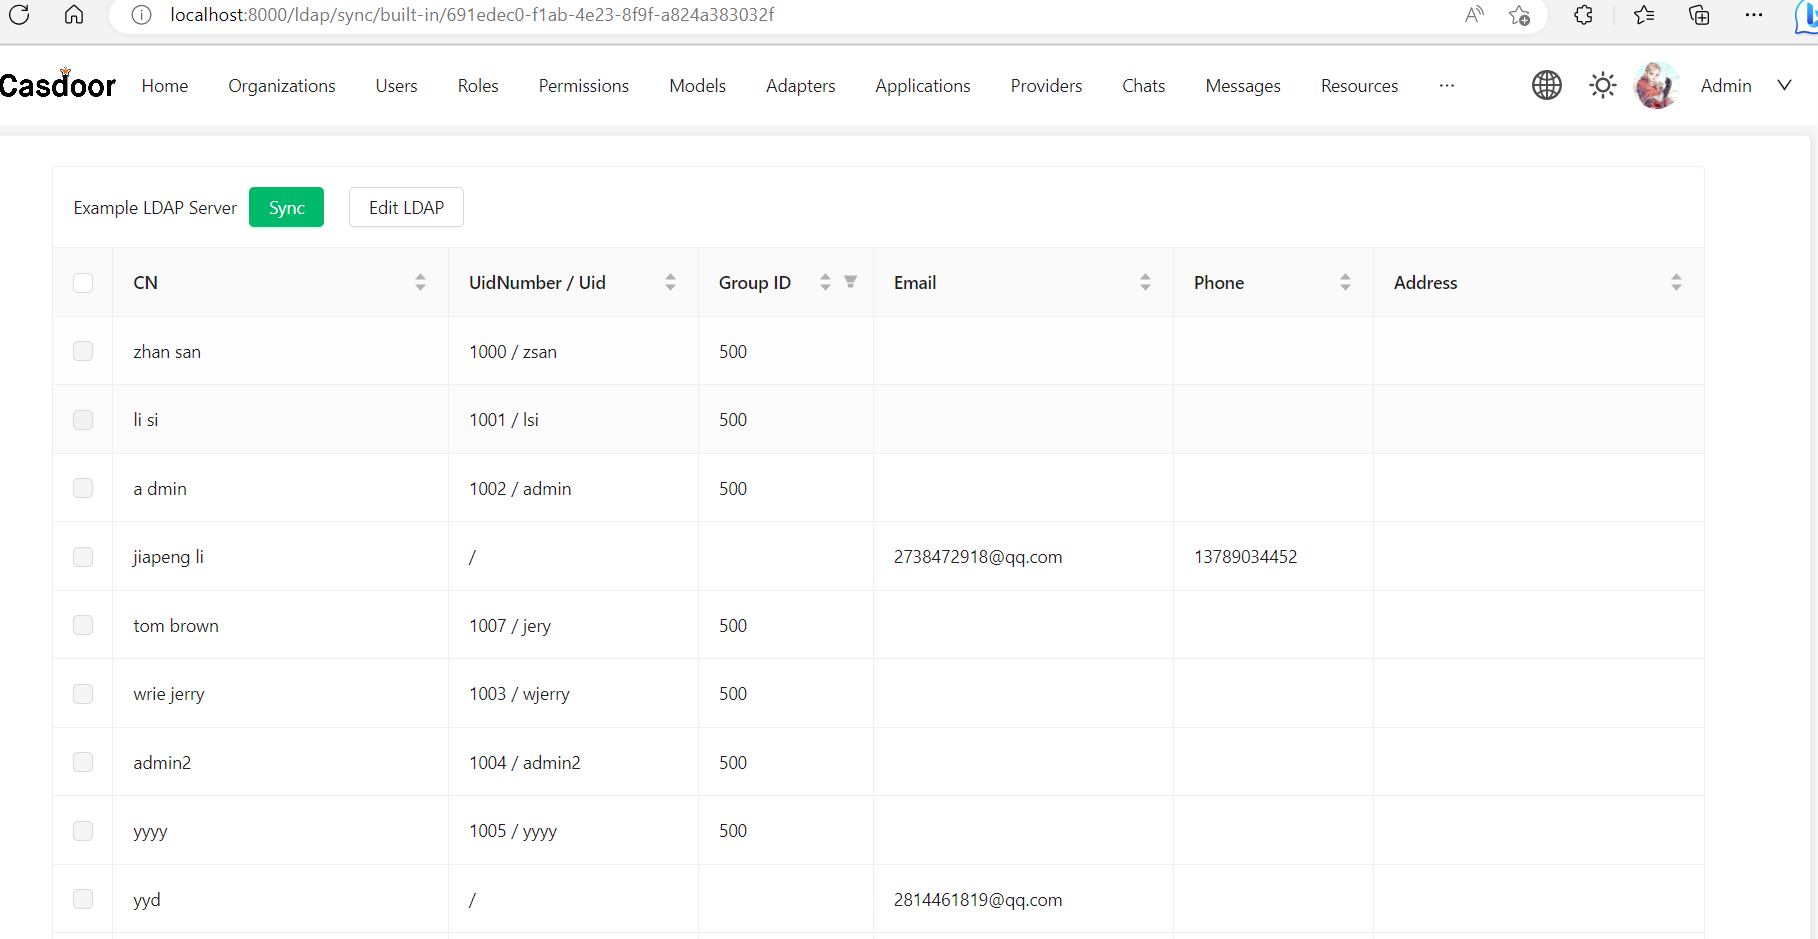Screen dimensions: 1818x939
Task: Sort the Phone column ascending
Action: [x=1345, y=276]
